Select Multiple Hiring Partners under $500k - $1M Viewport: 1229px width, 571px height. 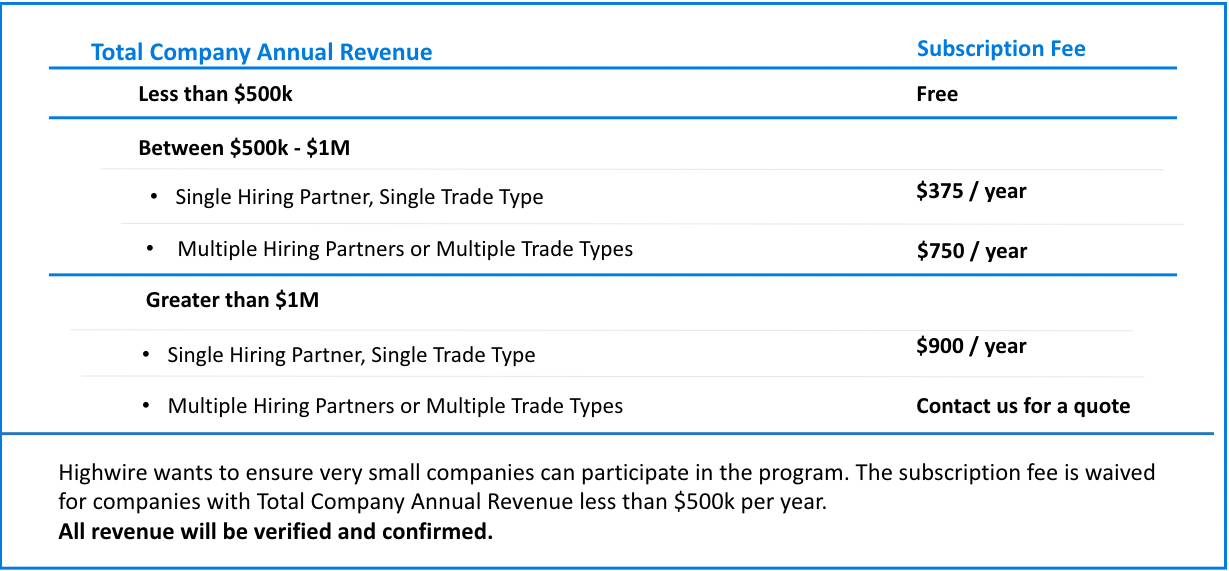[405, 249]
